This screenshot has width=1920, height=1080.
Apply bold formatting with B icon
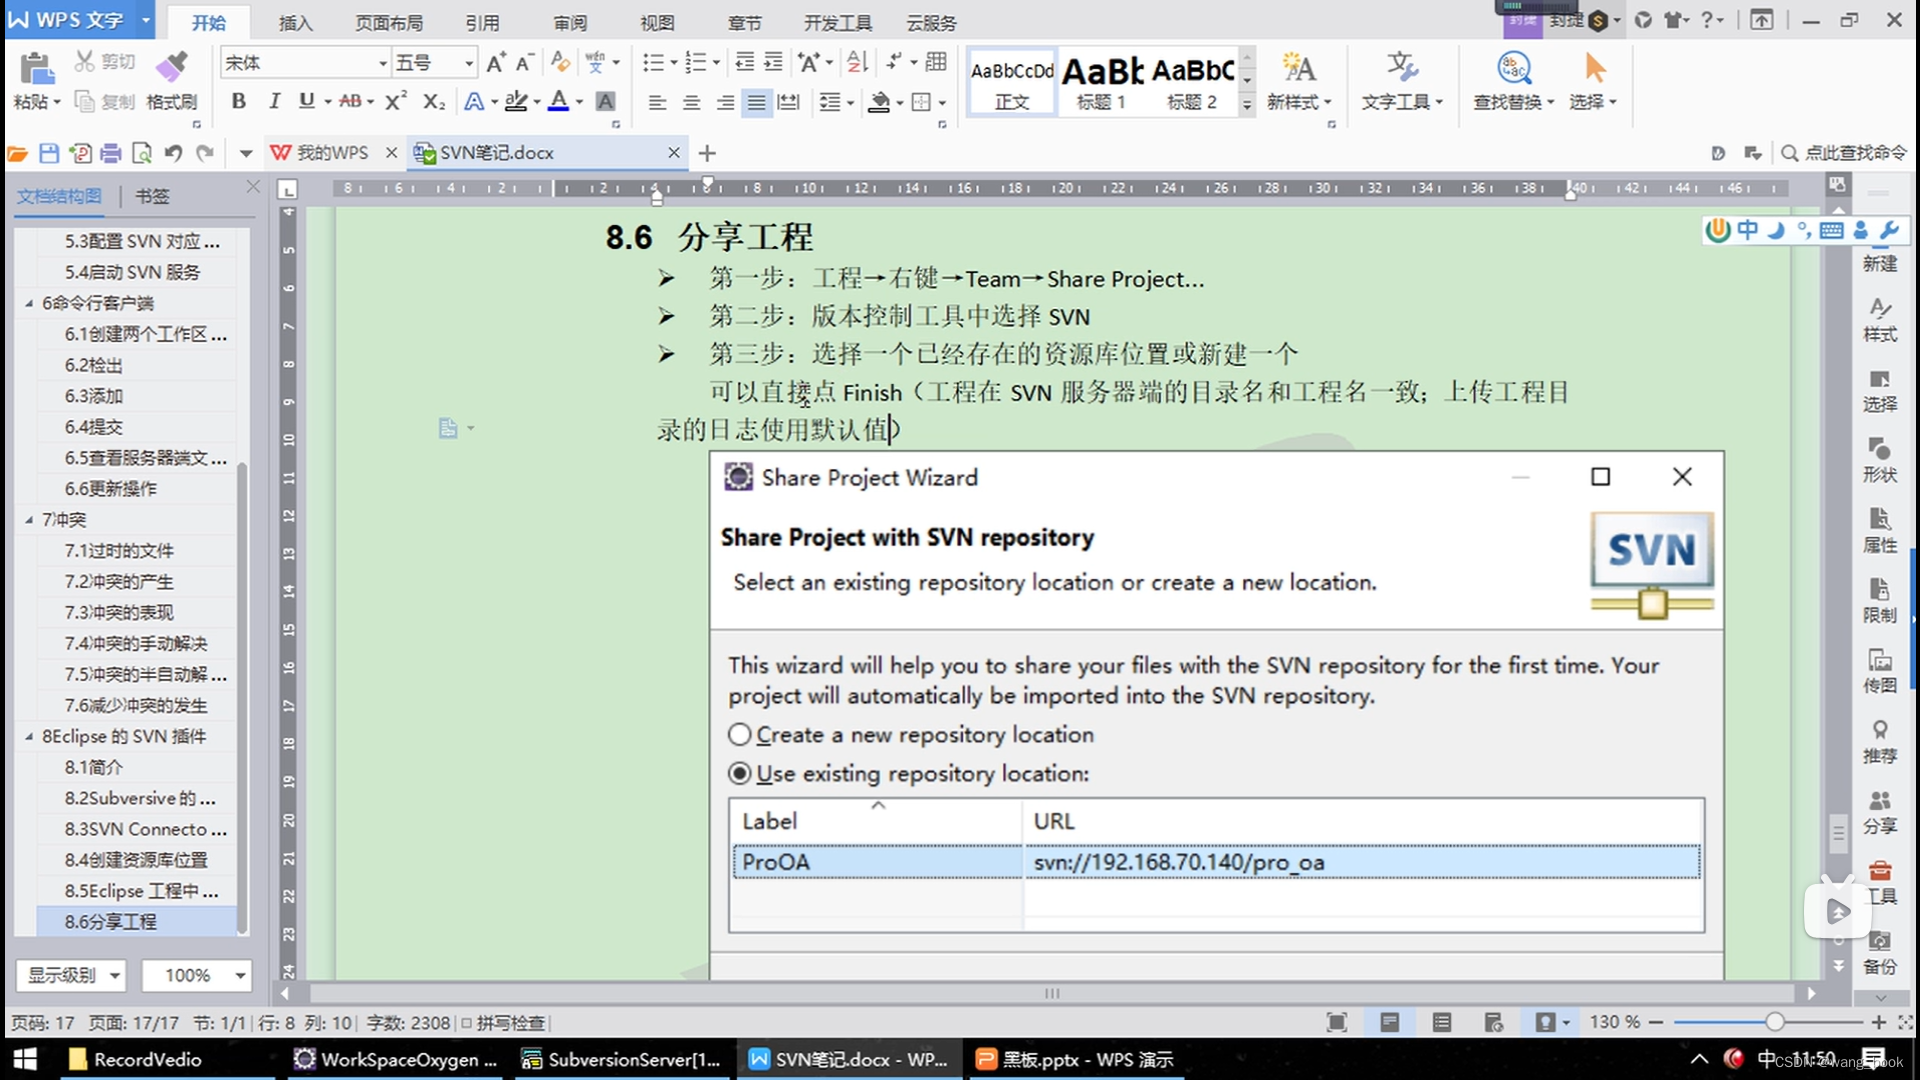tap(238, 101)
